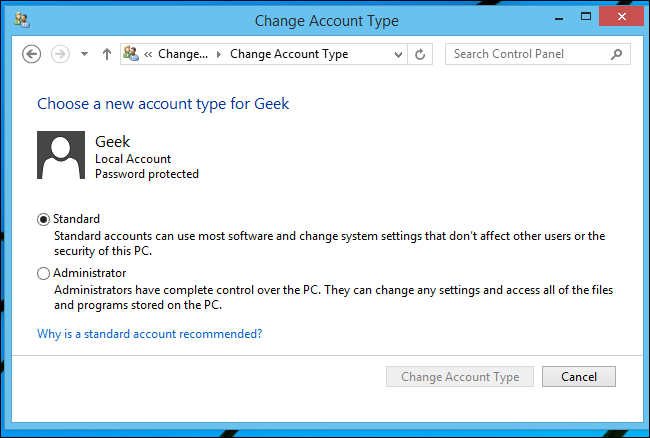Click the title bar window icon
650x438 pixels.
pos(22,20)
